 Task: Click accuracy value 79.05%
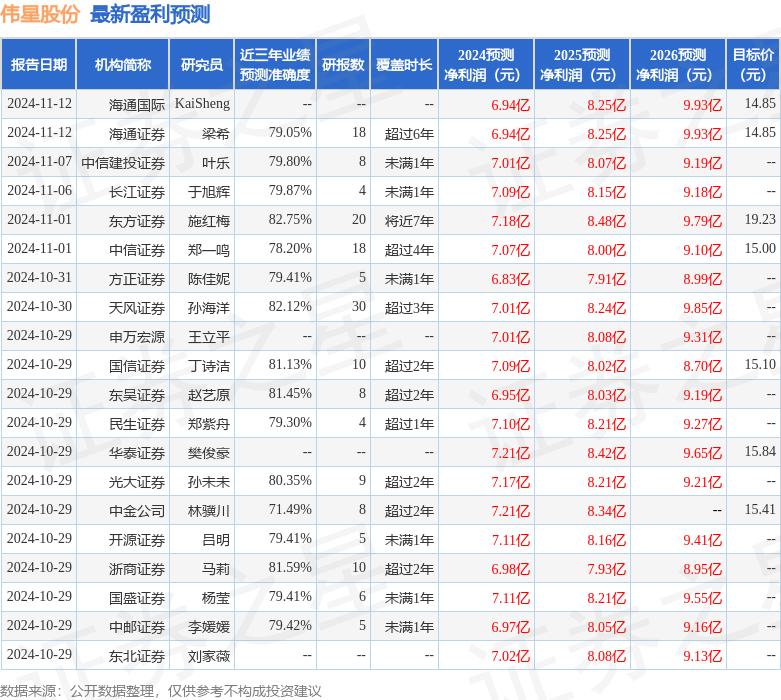click(290, 133)
